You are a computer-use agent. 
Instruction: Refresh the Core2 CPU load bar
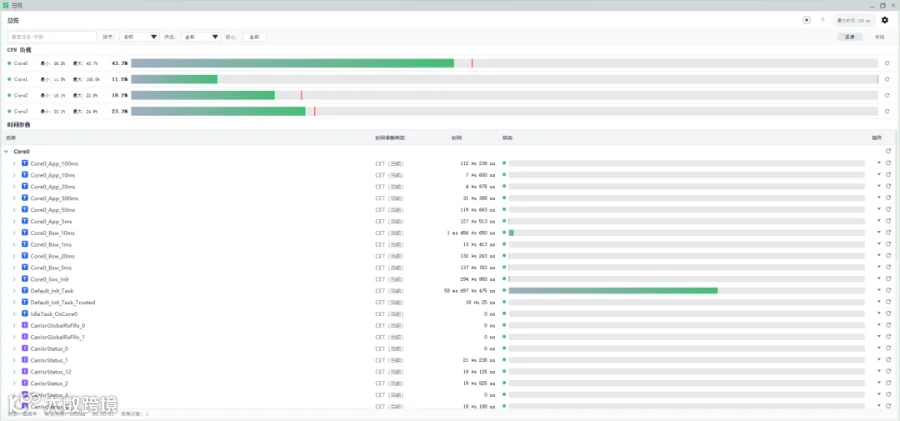click(887, 95)
